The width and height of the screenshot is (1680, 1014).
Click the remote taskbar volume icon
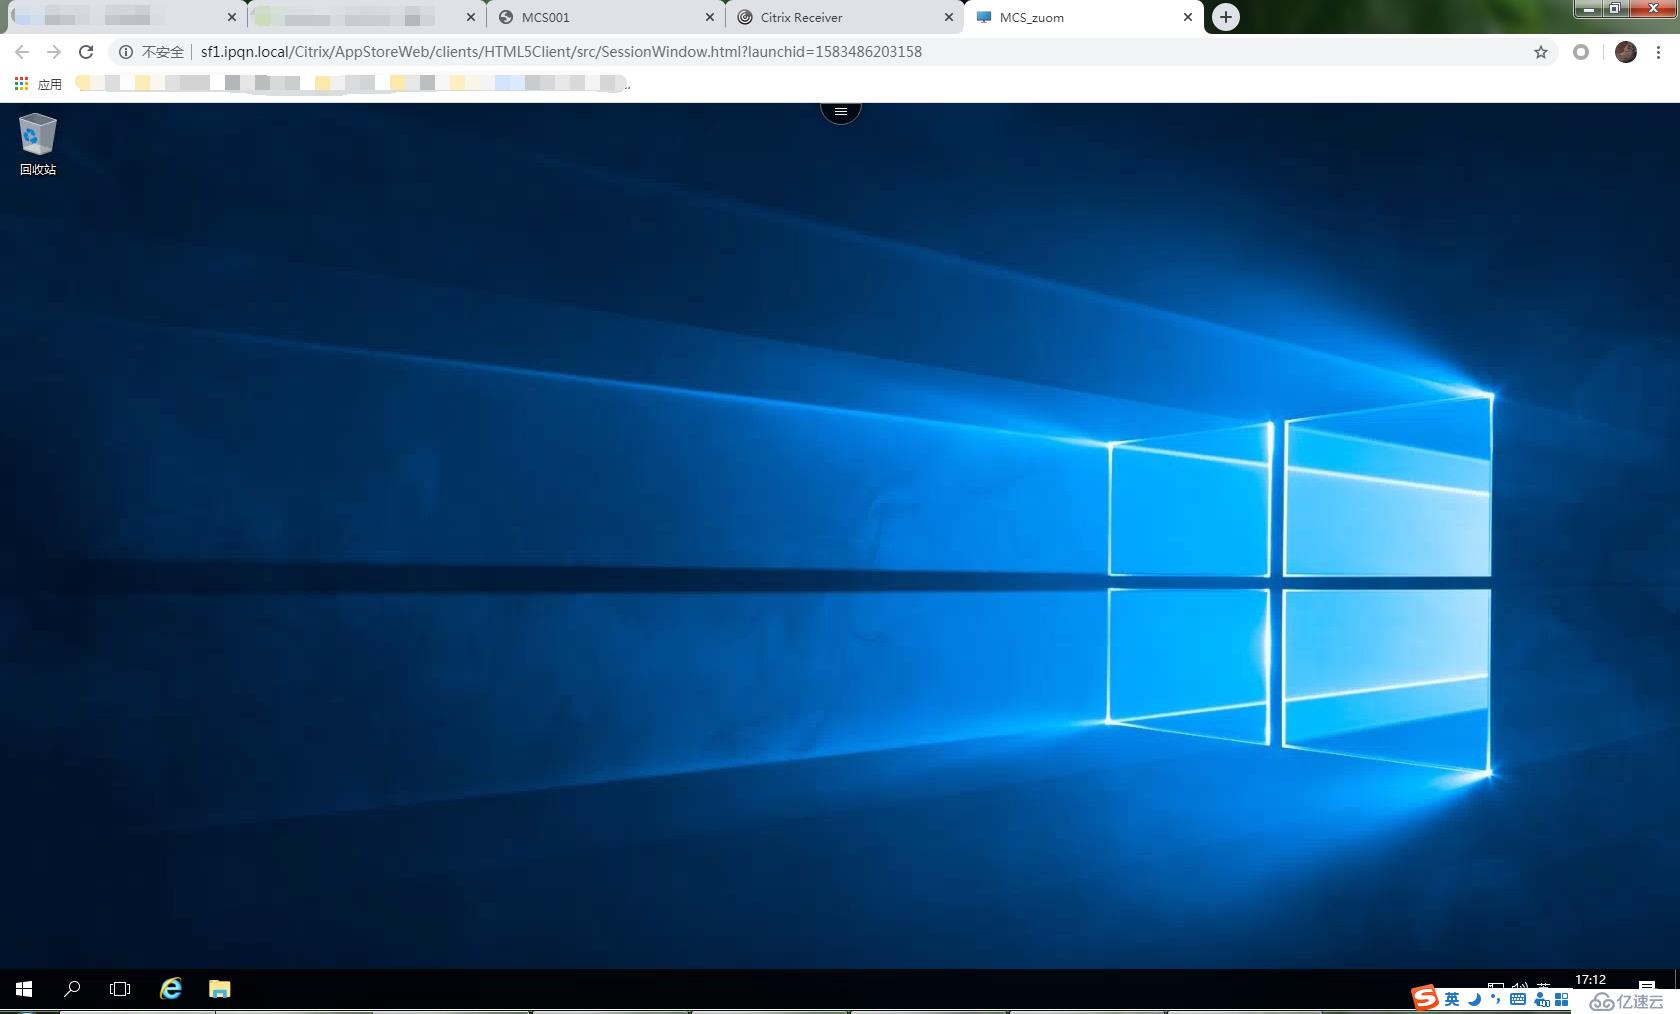click(1519, 986)
